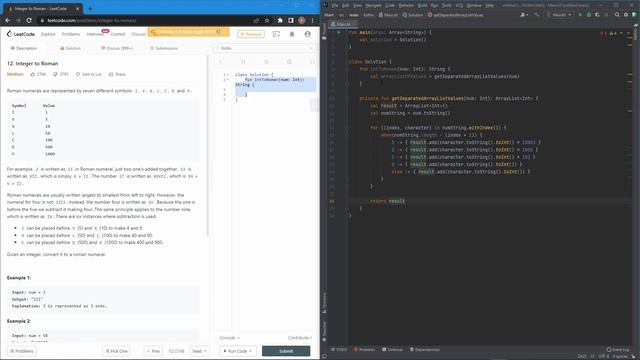Image resolution: width=640 pixels, height=360 pixels.
Task: Open IntelliJ settings gear icon
Action: [x=626, y=15]
